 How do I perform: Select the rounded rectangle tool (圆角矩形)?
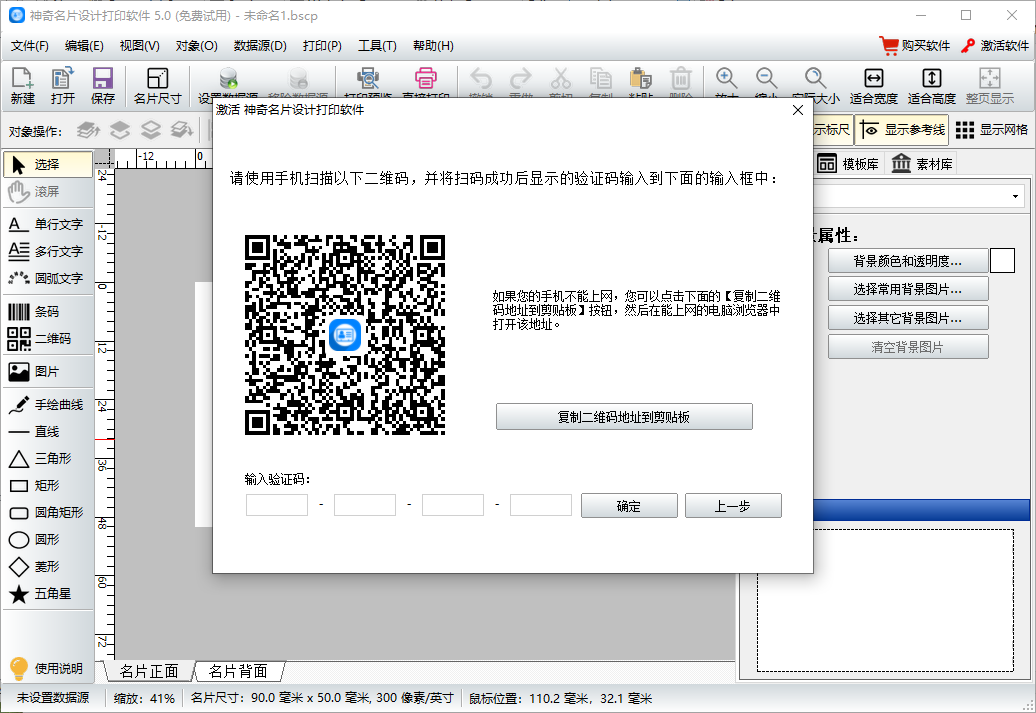pyautogui.click(x=48, y=513)
